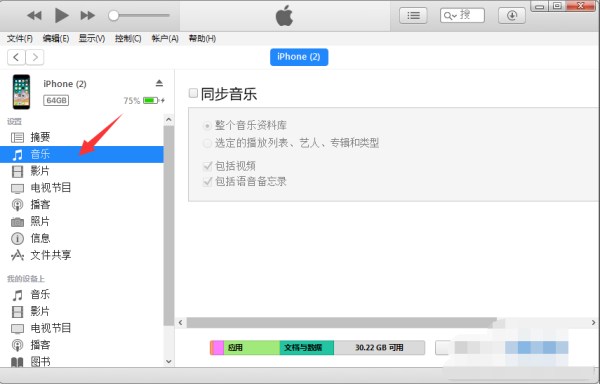Screen dimensions: 600x384
Task: Open the 文件(F) menu
Action: (x=20, y=39)
